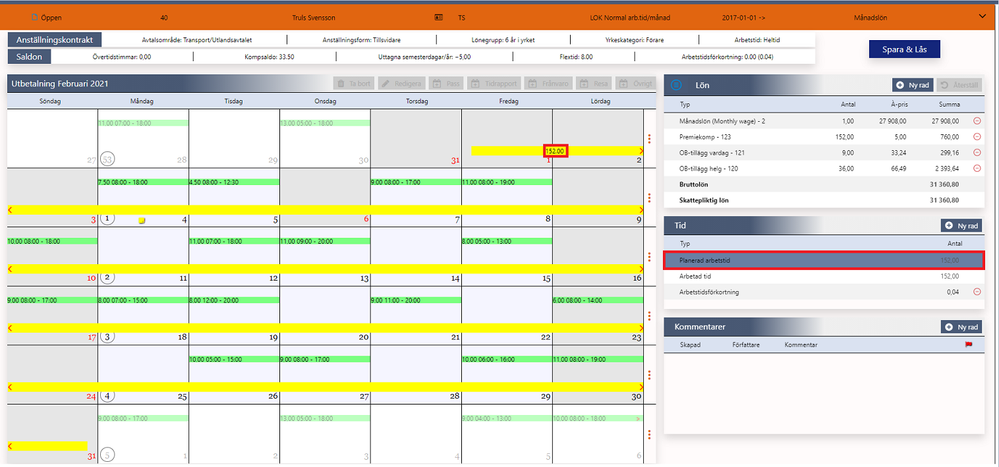Screen dimensions: 999x467
Task: Click Redigera toolbar button
Action: [x=401, y=83]
